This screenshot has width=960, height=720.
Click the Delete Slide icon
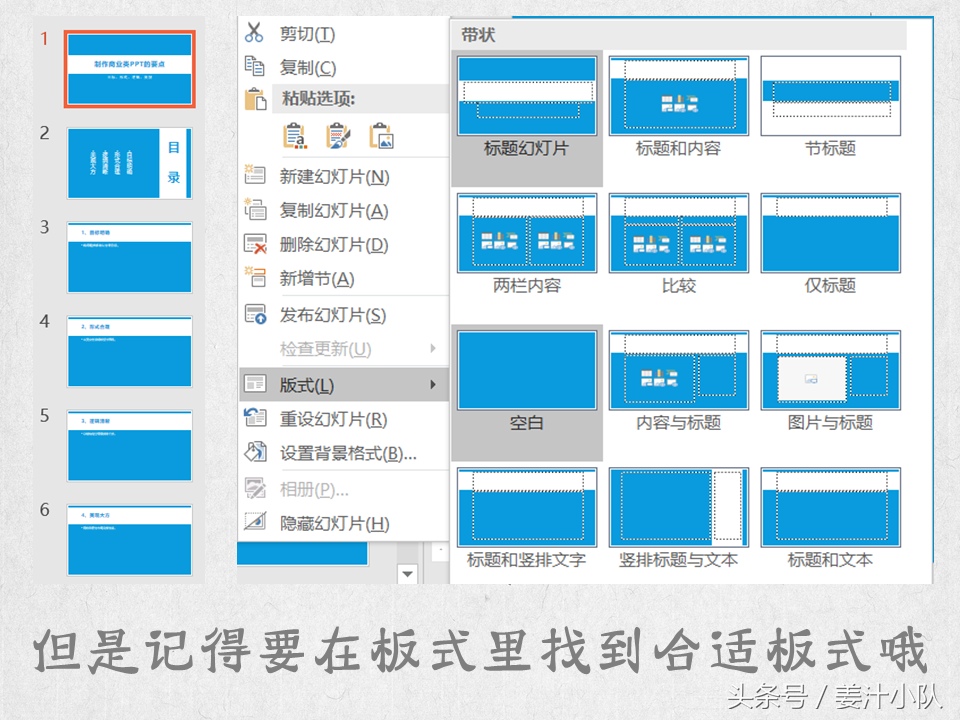click(x=255, y=243)
